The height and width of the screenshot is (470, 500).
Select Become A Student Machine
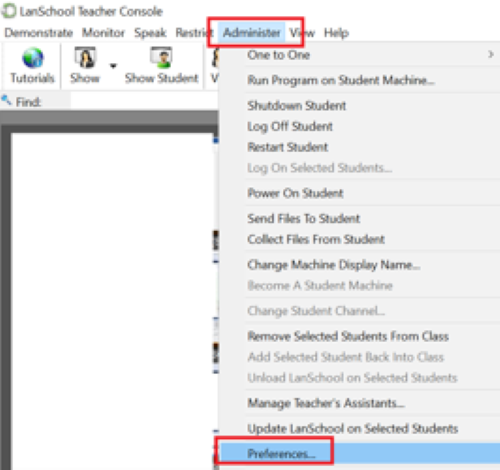pyautogui.click(x=320, y=286)
